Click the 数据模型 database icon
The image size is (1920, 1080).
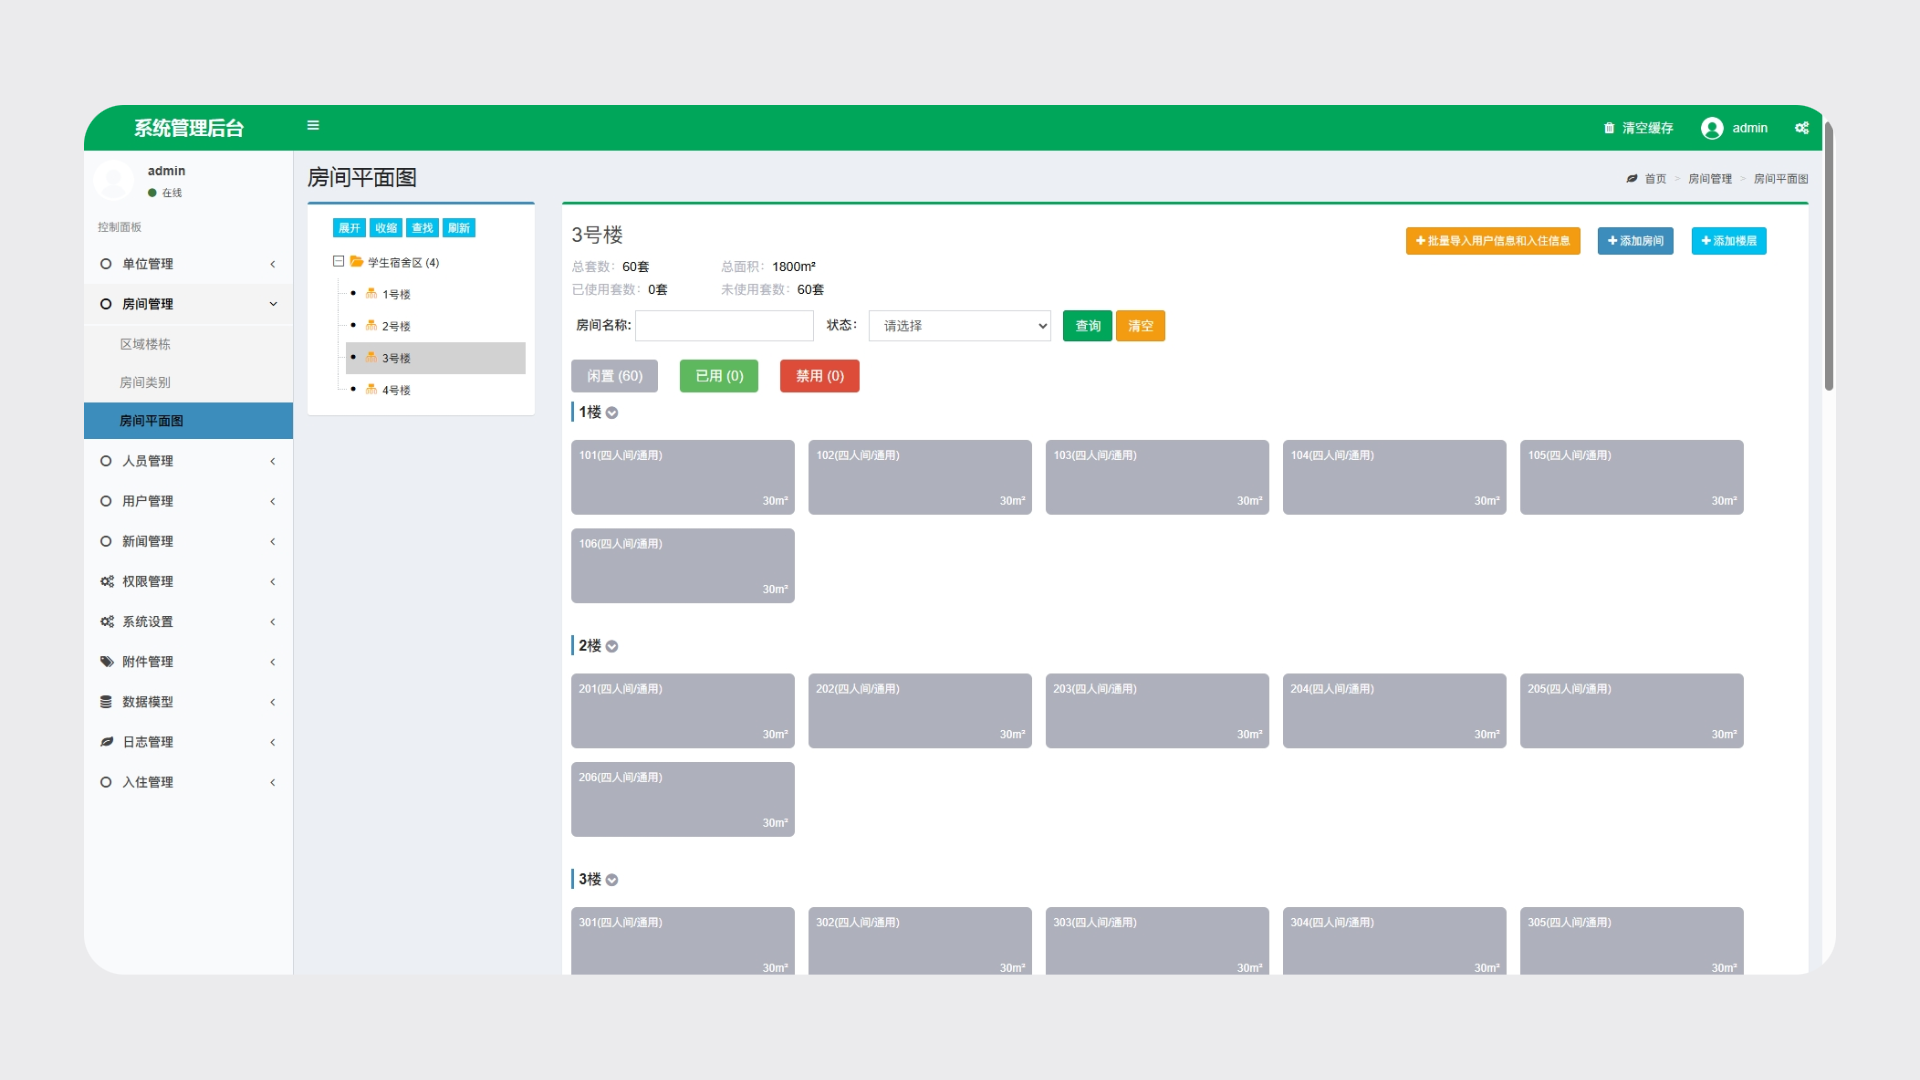click(106, 702)
